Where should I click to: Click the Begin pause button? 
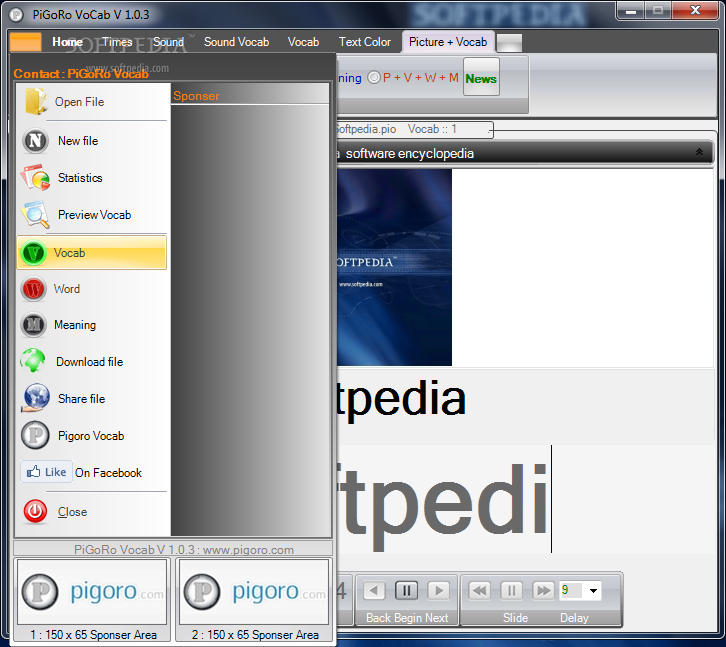click(x=407, y=590)
